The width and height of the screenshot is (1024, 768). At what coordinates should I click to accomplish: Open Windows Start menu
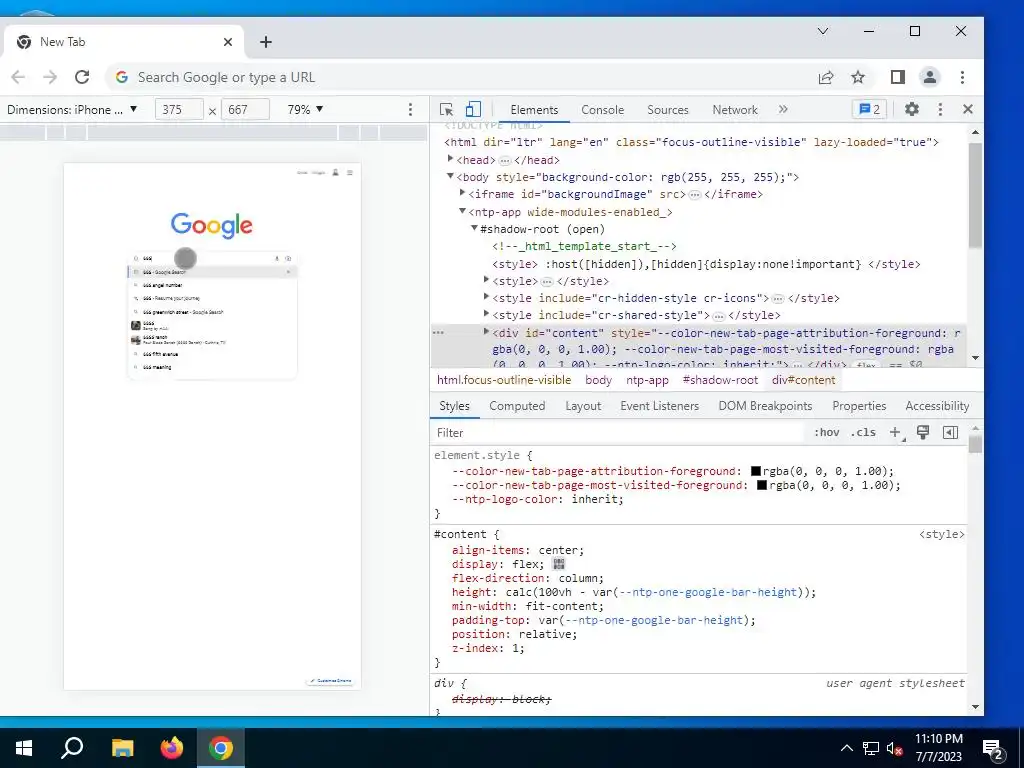24,748
